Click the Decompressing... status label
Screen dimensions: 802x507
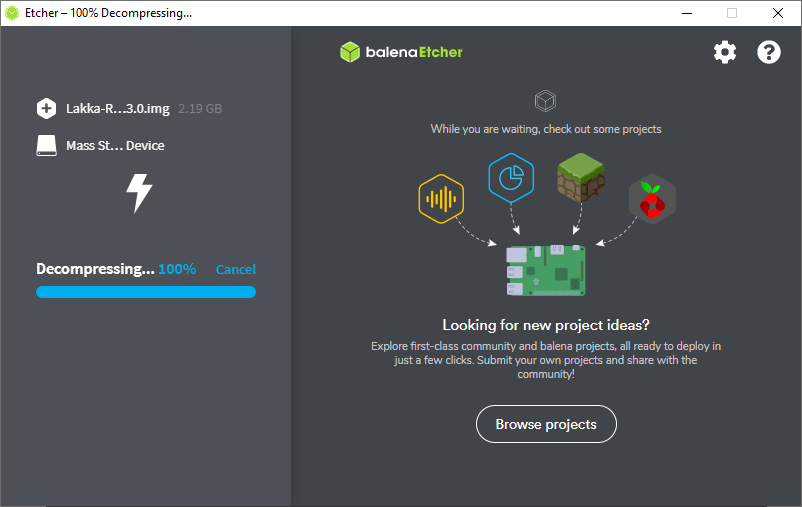coord(95,270)
